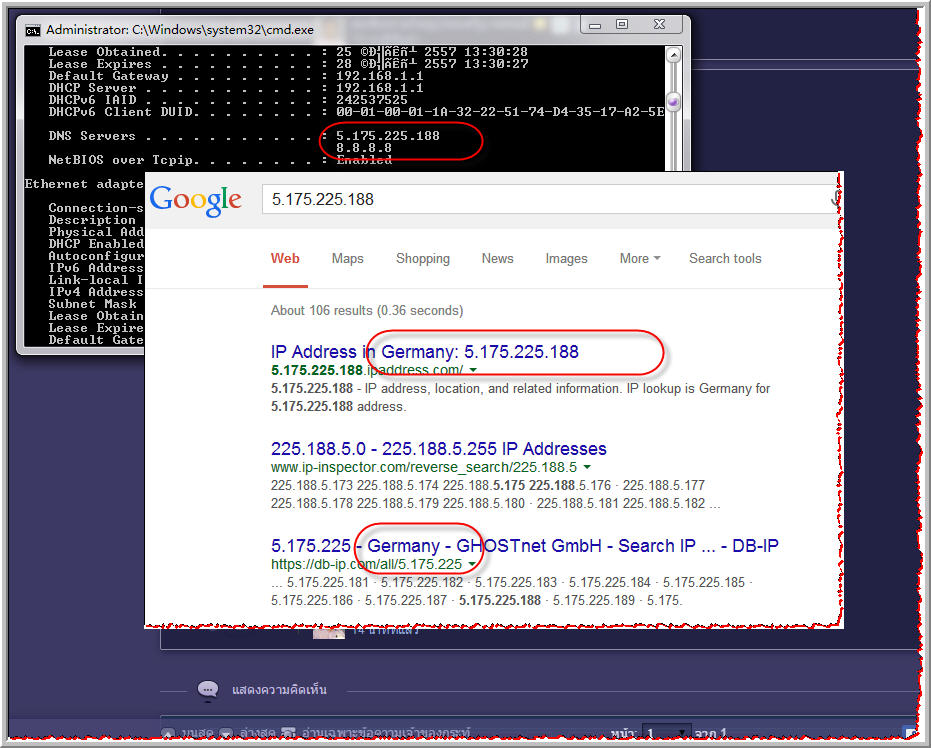Screen dimensions: 931x748
Task: Expand dropdown arrow beside ip-inspector.com URL
Action: pyautogui.click(x=587, y=467)
